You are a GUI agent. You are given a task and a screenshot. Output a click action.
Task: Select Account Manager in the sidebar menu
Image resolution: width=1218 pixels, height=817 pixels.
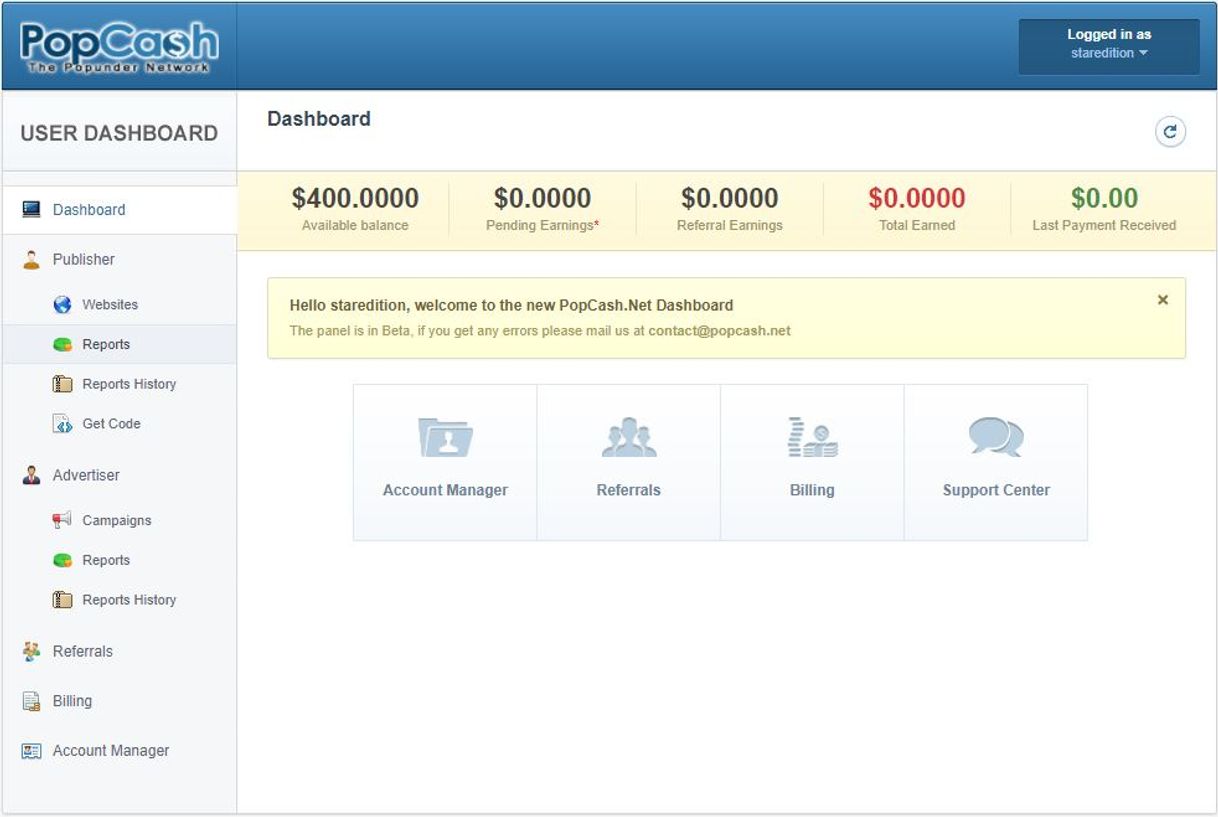[111, 751]
